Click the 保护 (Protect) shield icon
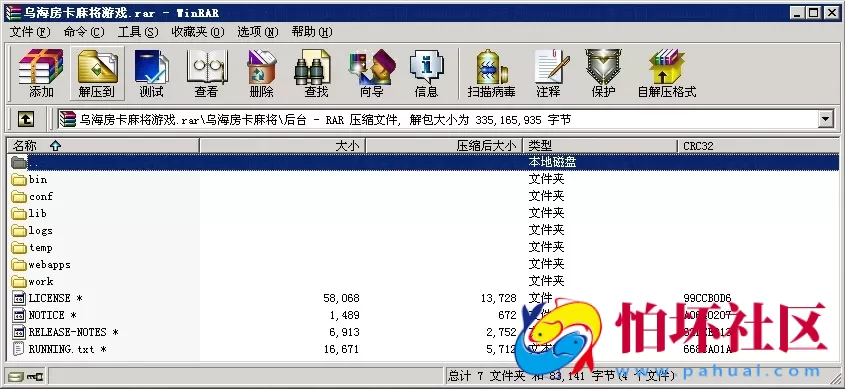The height and width of the screenshot is (389, 845). (x=604, y=67)
